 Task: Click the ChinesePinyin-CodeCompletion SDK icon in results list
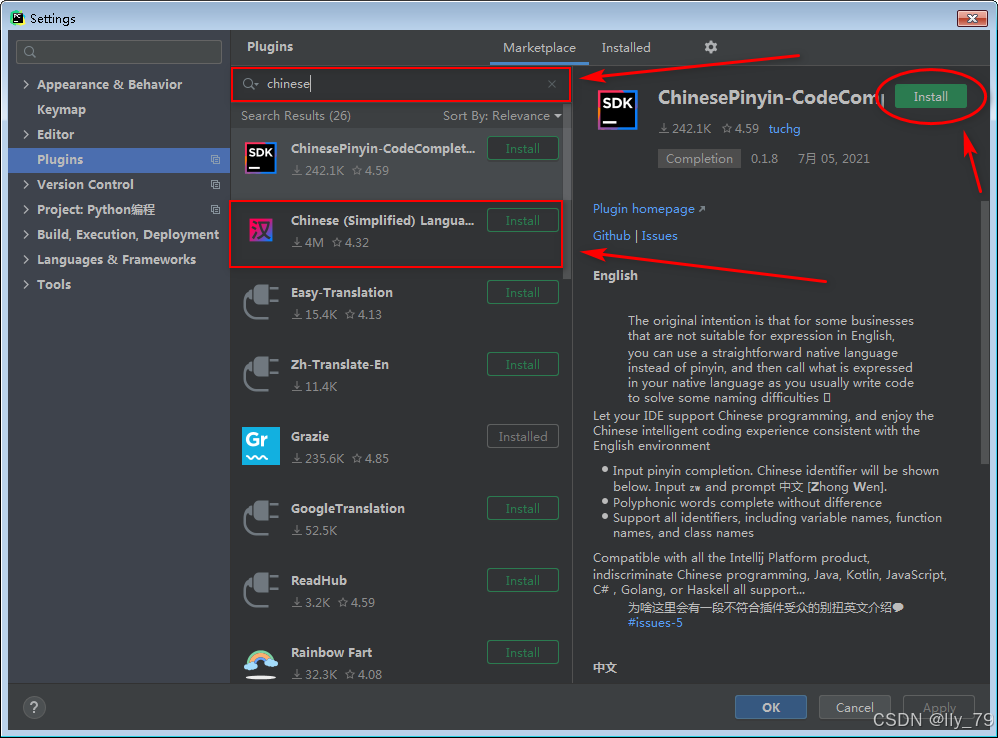[261, 158]
